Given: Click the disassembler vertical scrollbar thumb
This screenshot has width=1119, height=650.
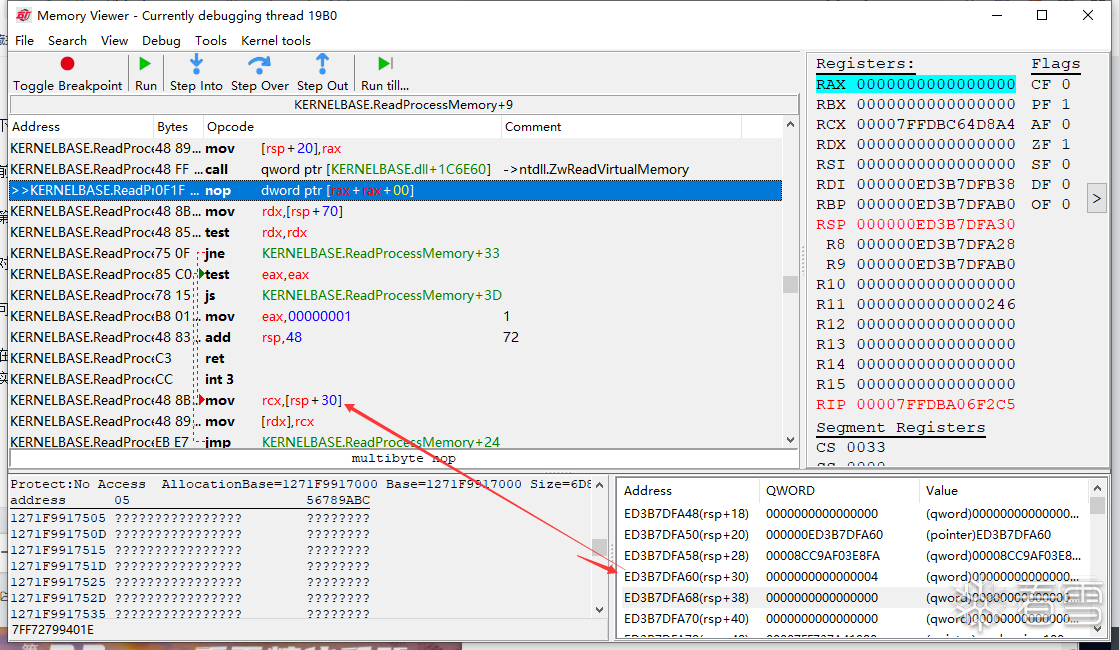Looking at the screenshot, I should 790,284.
